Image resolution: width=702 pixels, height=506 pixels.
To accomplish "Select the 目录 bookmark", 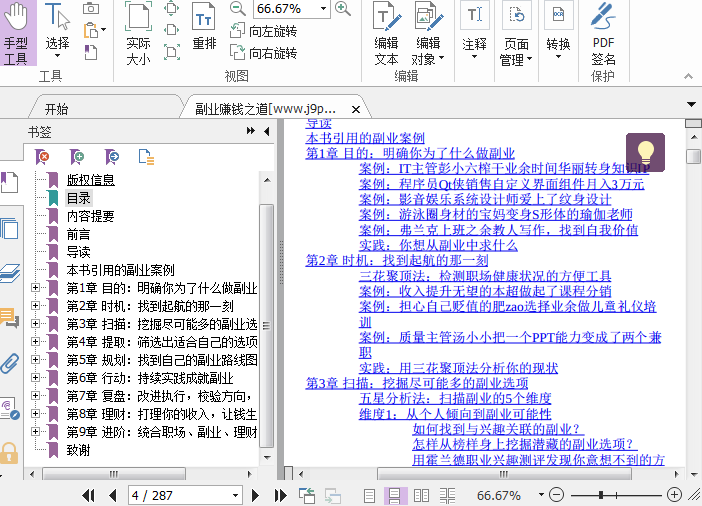I will tap(78, 198).
